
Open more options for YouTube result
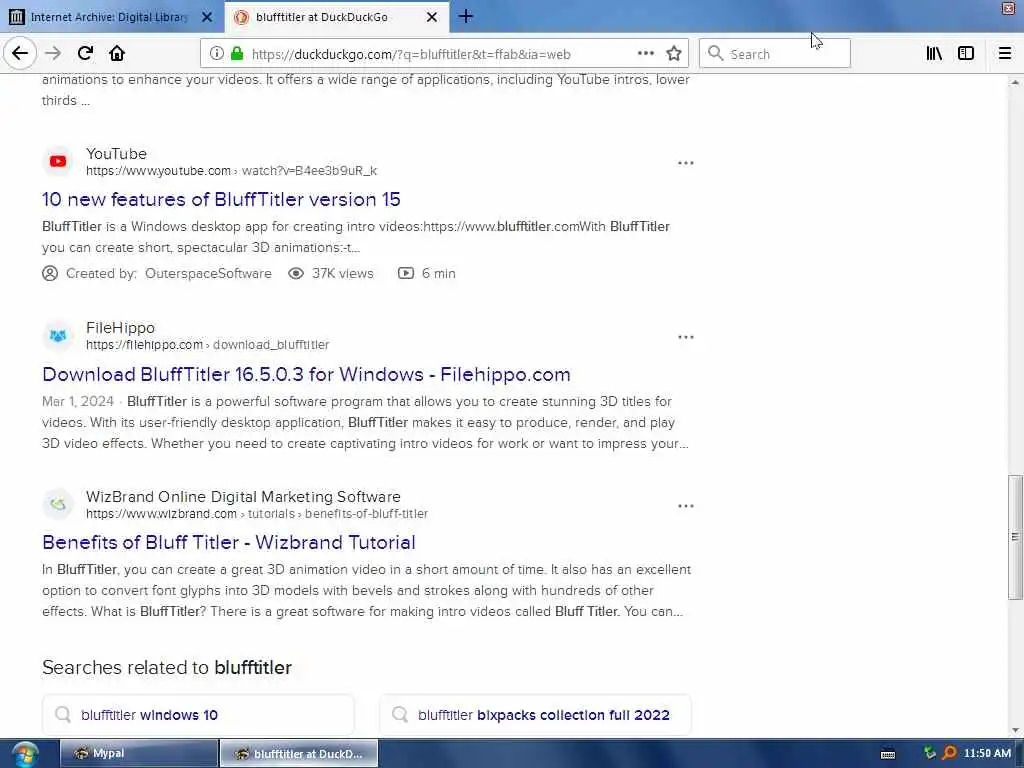(685, 163)
